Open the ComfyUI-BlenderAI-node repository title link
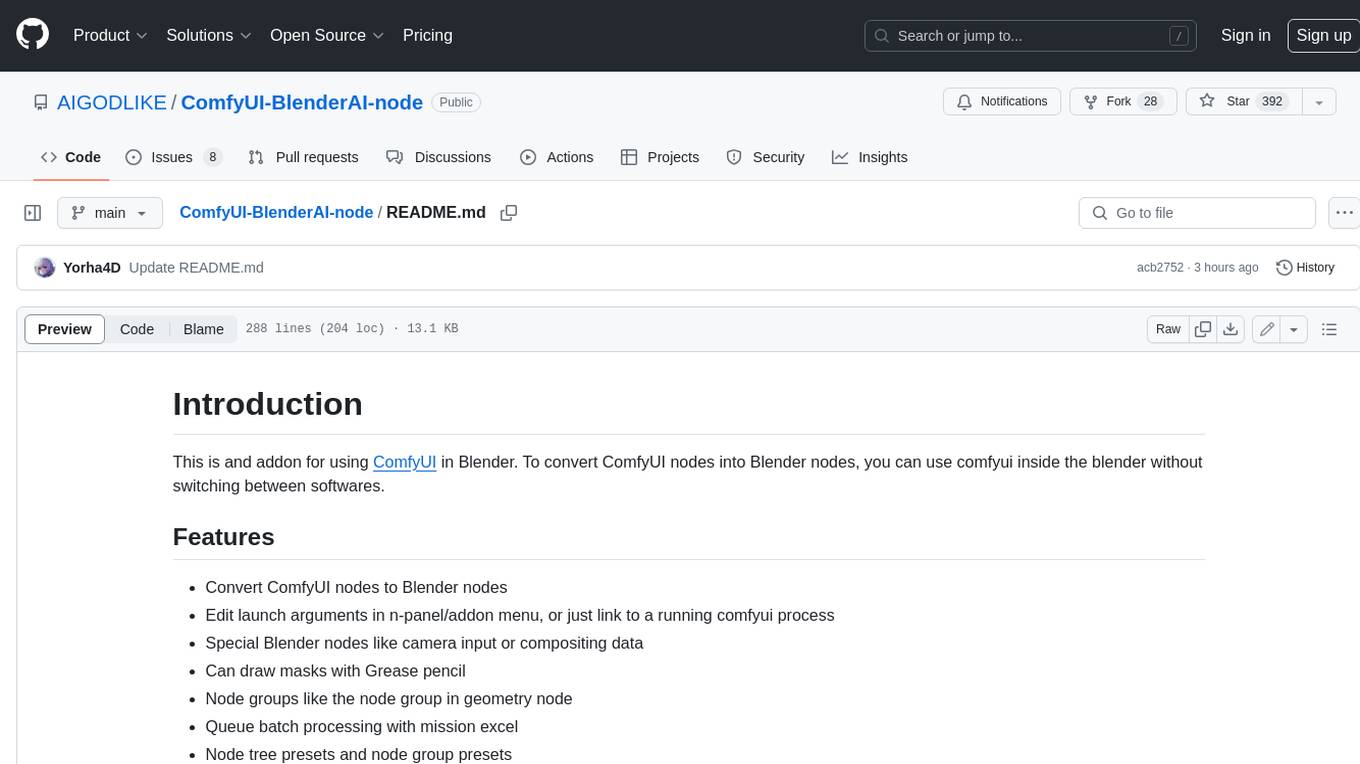 click(301, 102)
